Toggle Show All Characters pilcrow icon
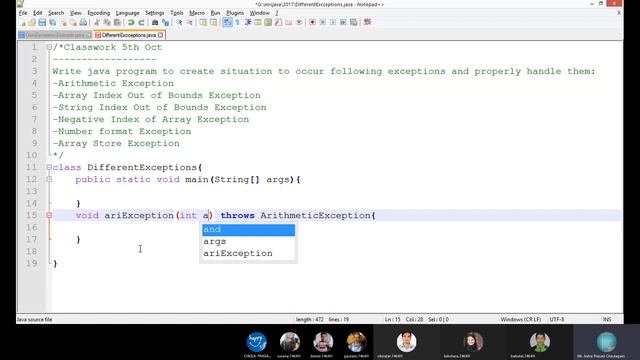This screenshot has height=360, width=640. click(238, 22)
